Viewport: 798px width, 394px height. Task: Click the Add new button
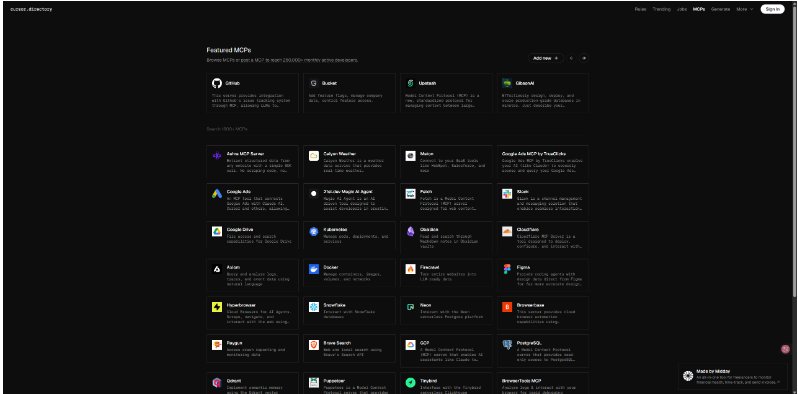546,58
